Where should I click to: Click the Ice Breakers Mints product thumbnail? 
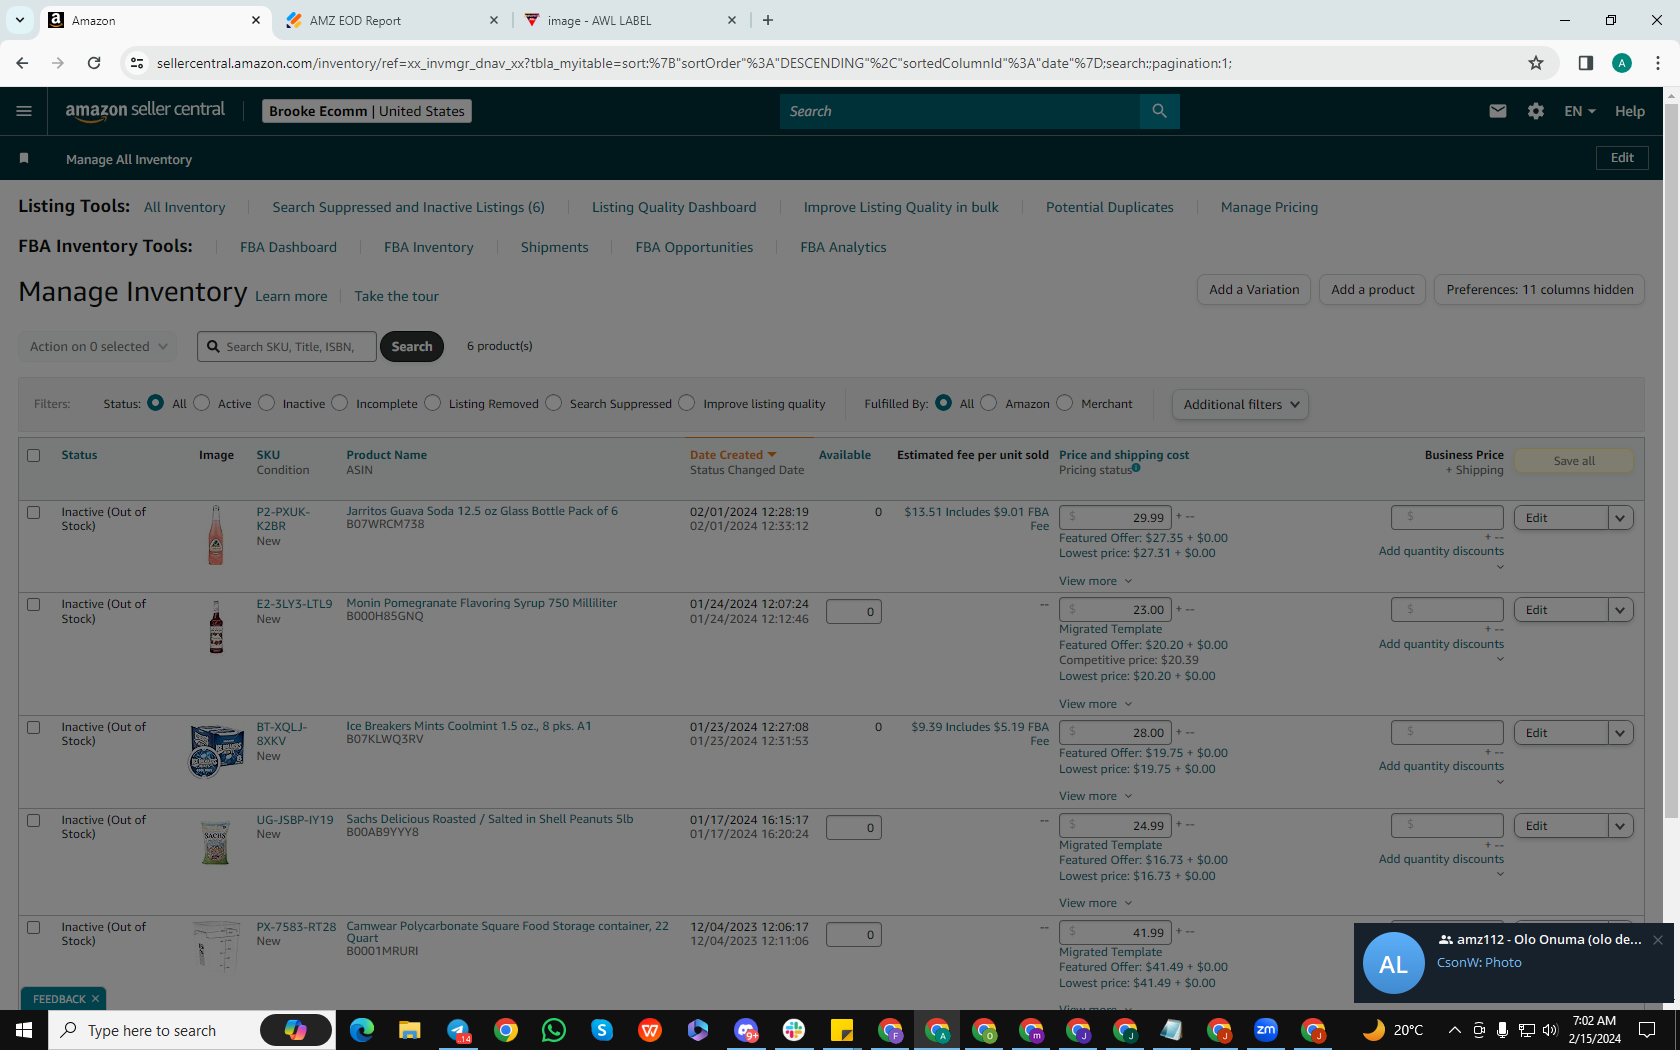click(x=217, y=750)
